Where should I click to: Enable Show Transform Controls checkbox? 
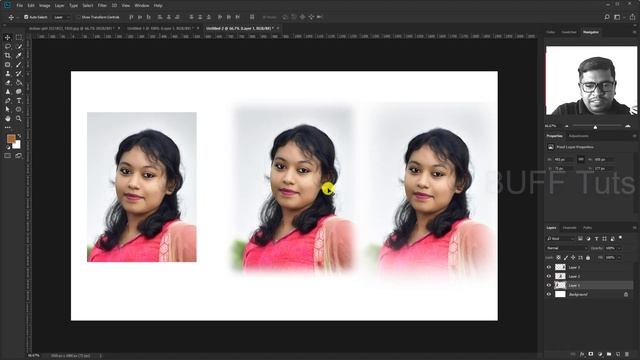(78, 17)
